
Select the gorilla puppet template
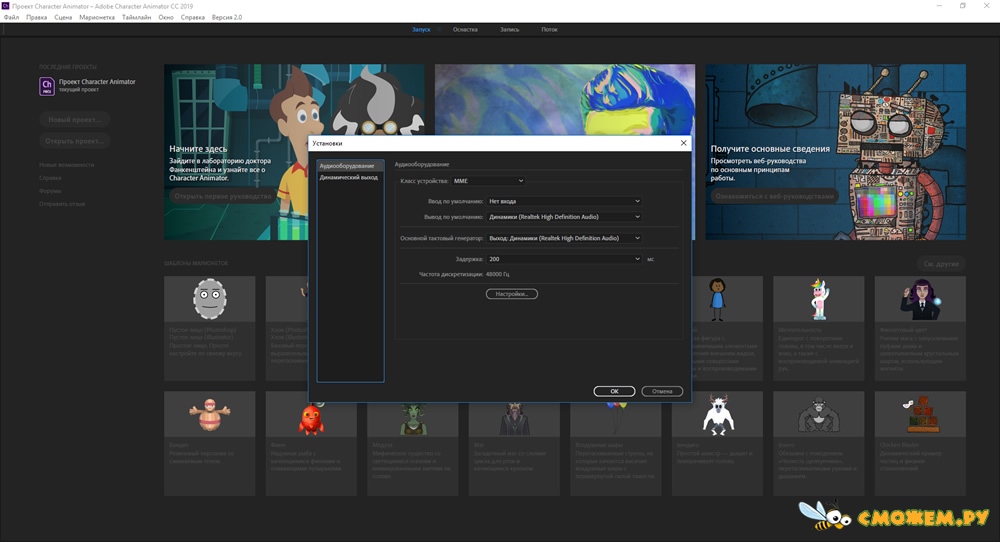pyautogui.click(x=819, y=444)
